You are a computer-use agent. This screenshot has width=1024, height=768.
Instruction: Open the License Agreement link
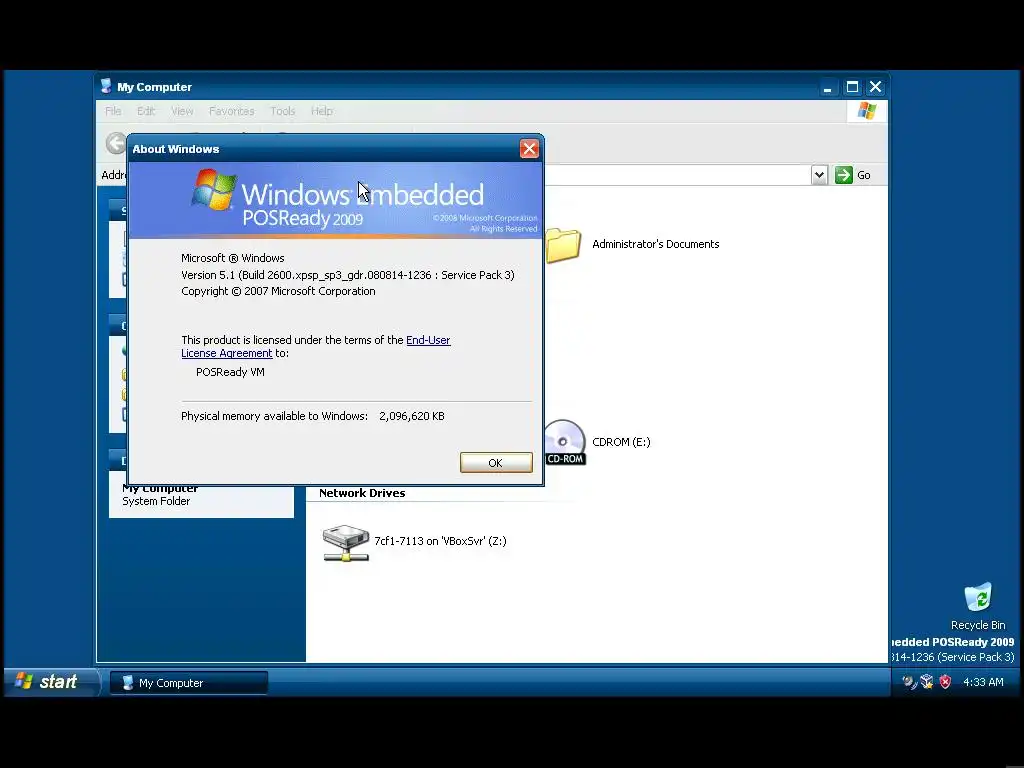[x=227, y=353]
